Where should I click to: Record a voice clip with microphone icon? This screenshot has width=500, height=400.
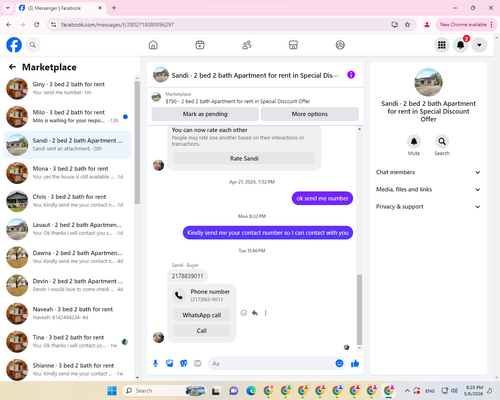[x=155, y=363]
